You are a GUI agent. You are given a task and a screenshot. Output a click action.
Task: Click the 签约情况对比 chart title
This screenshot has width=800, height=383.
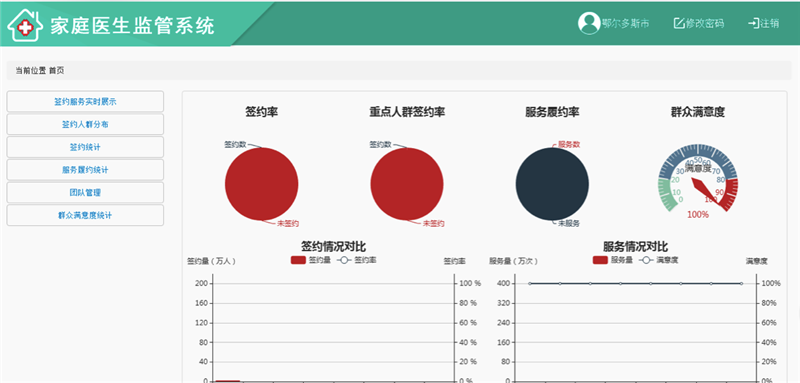333,247
